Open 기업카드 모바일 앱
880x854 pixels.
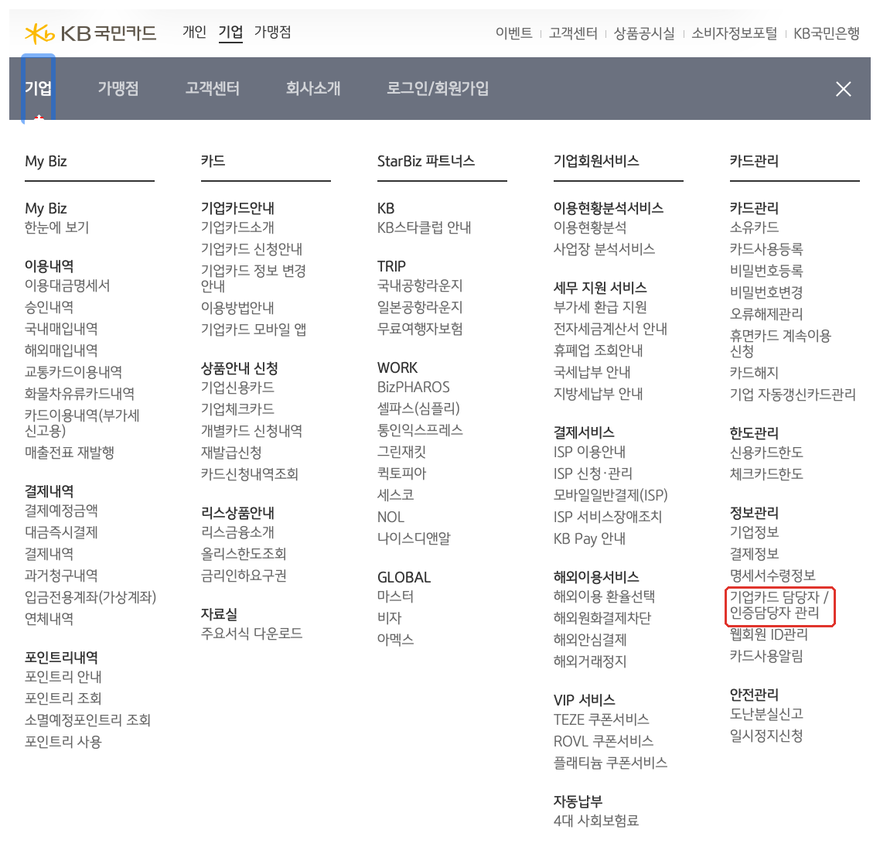pyautogui.click(x=254, y=329)
